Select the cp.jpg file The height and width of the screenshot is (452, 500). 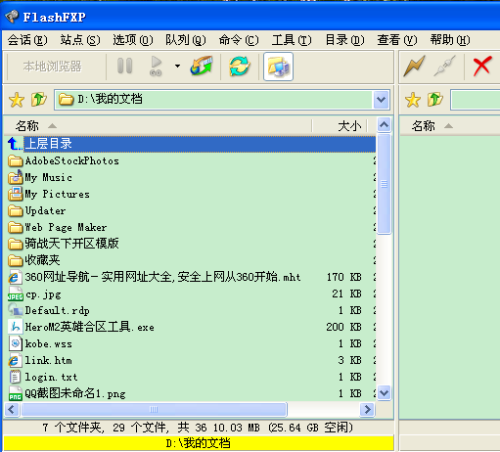(x=43, y=294)
